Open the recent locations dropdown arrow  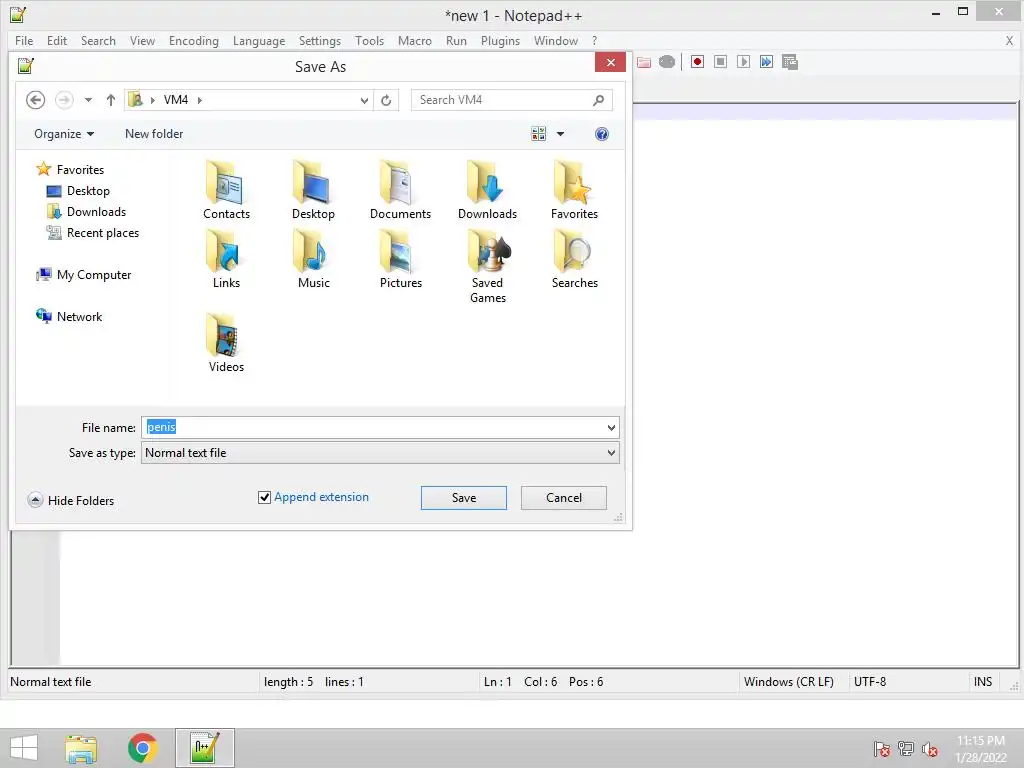coord(88,100)
